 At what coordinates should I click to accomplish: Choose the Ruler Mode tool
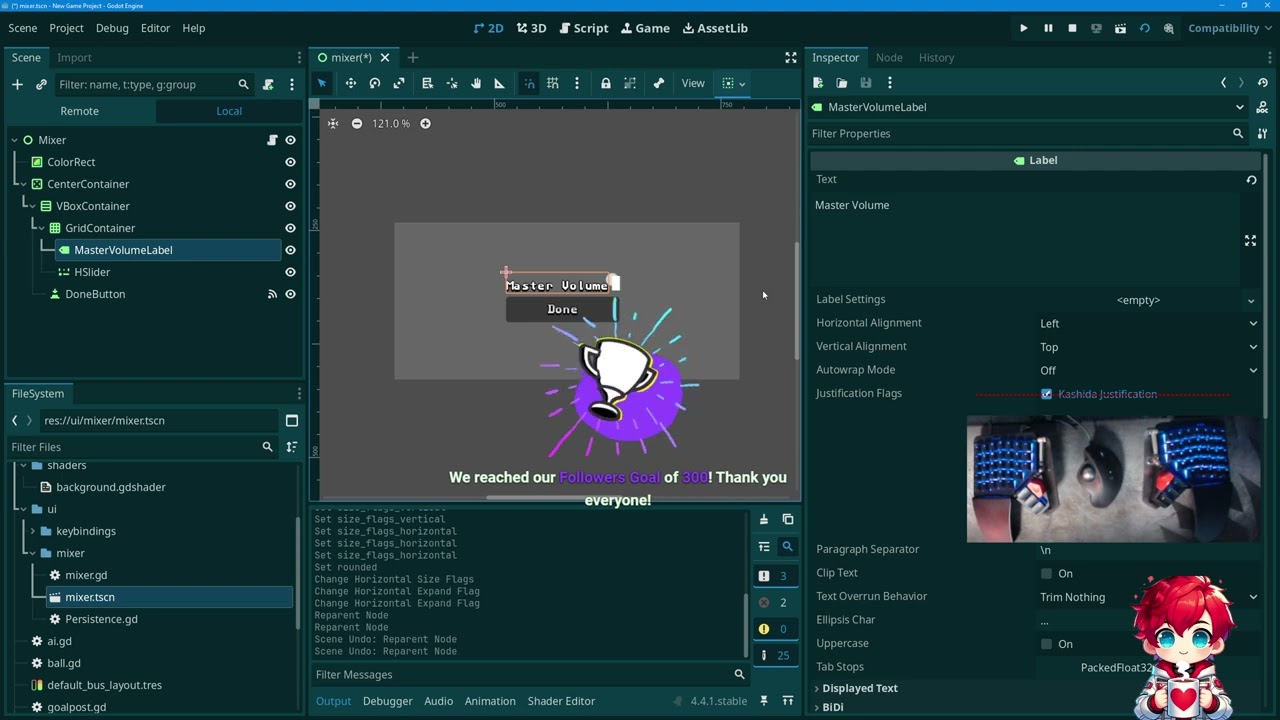point(500,83)
